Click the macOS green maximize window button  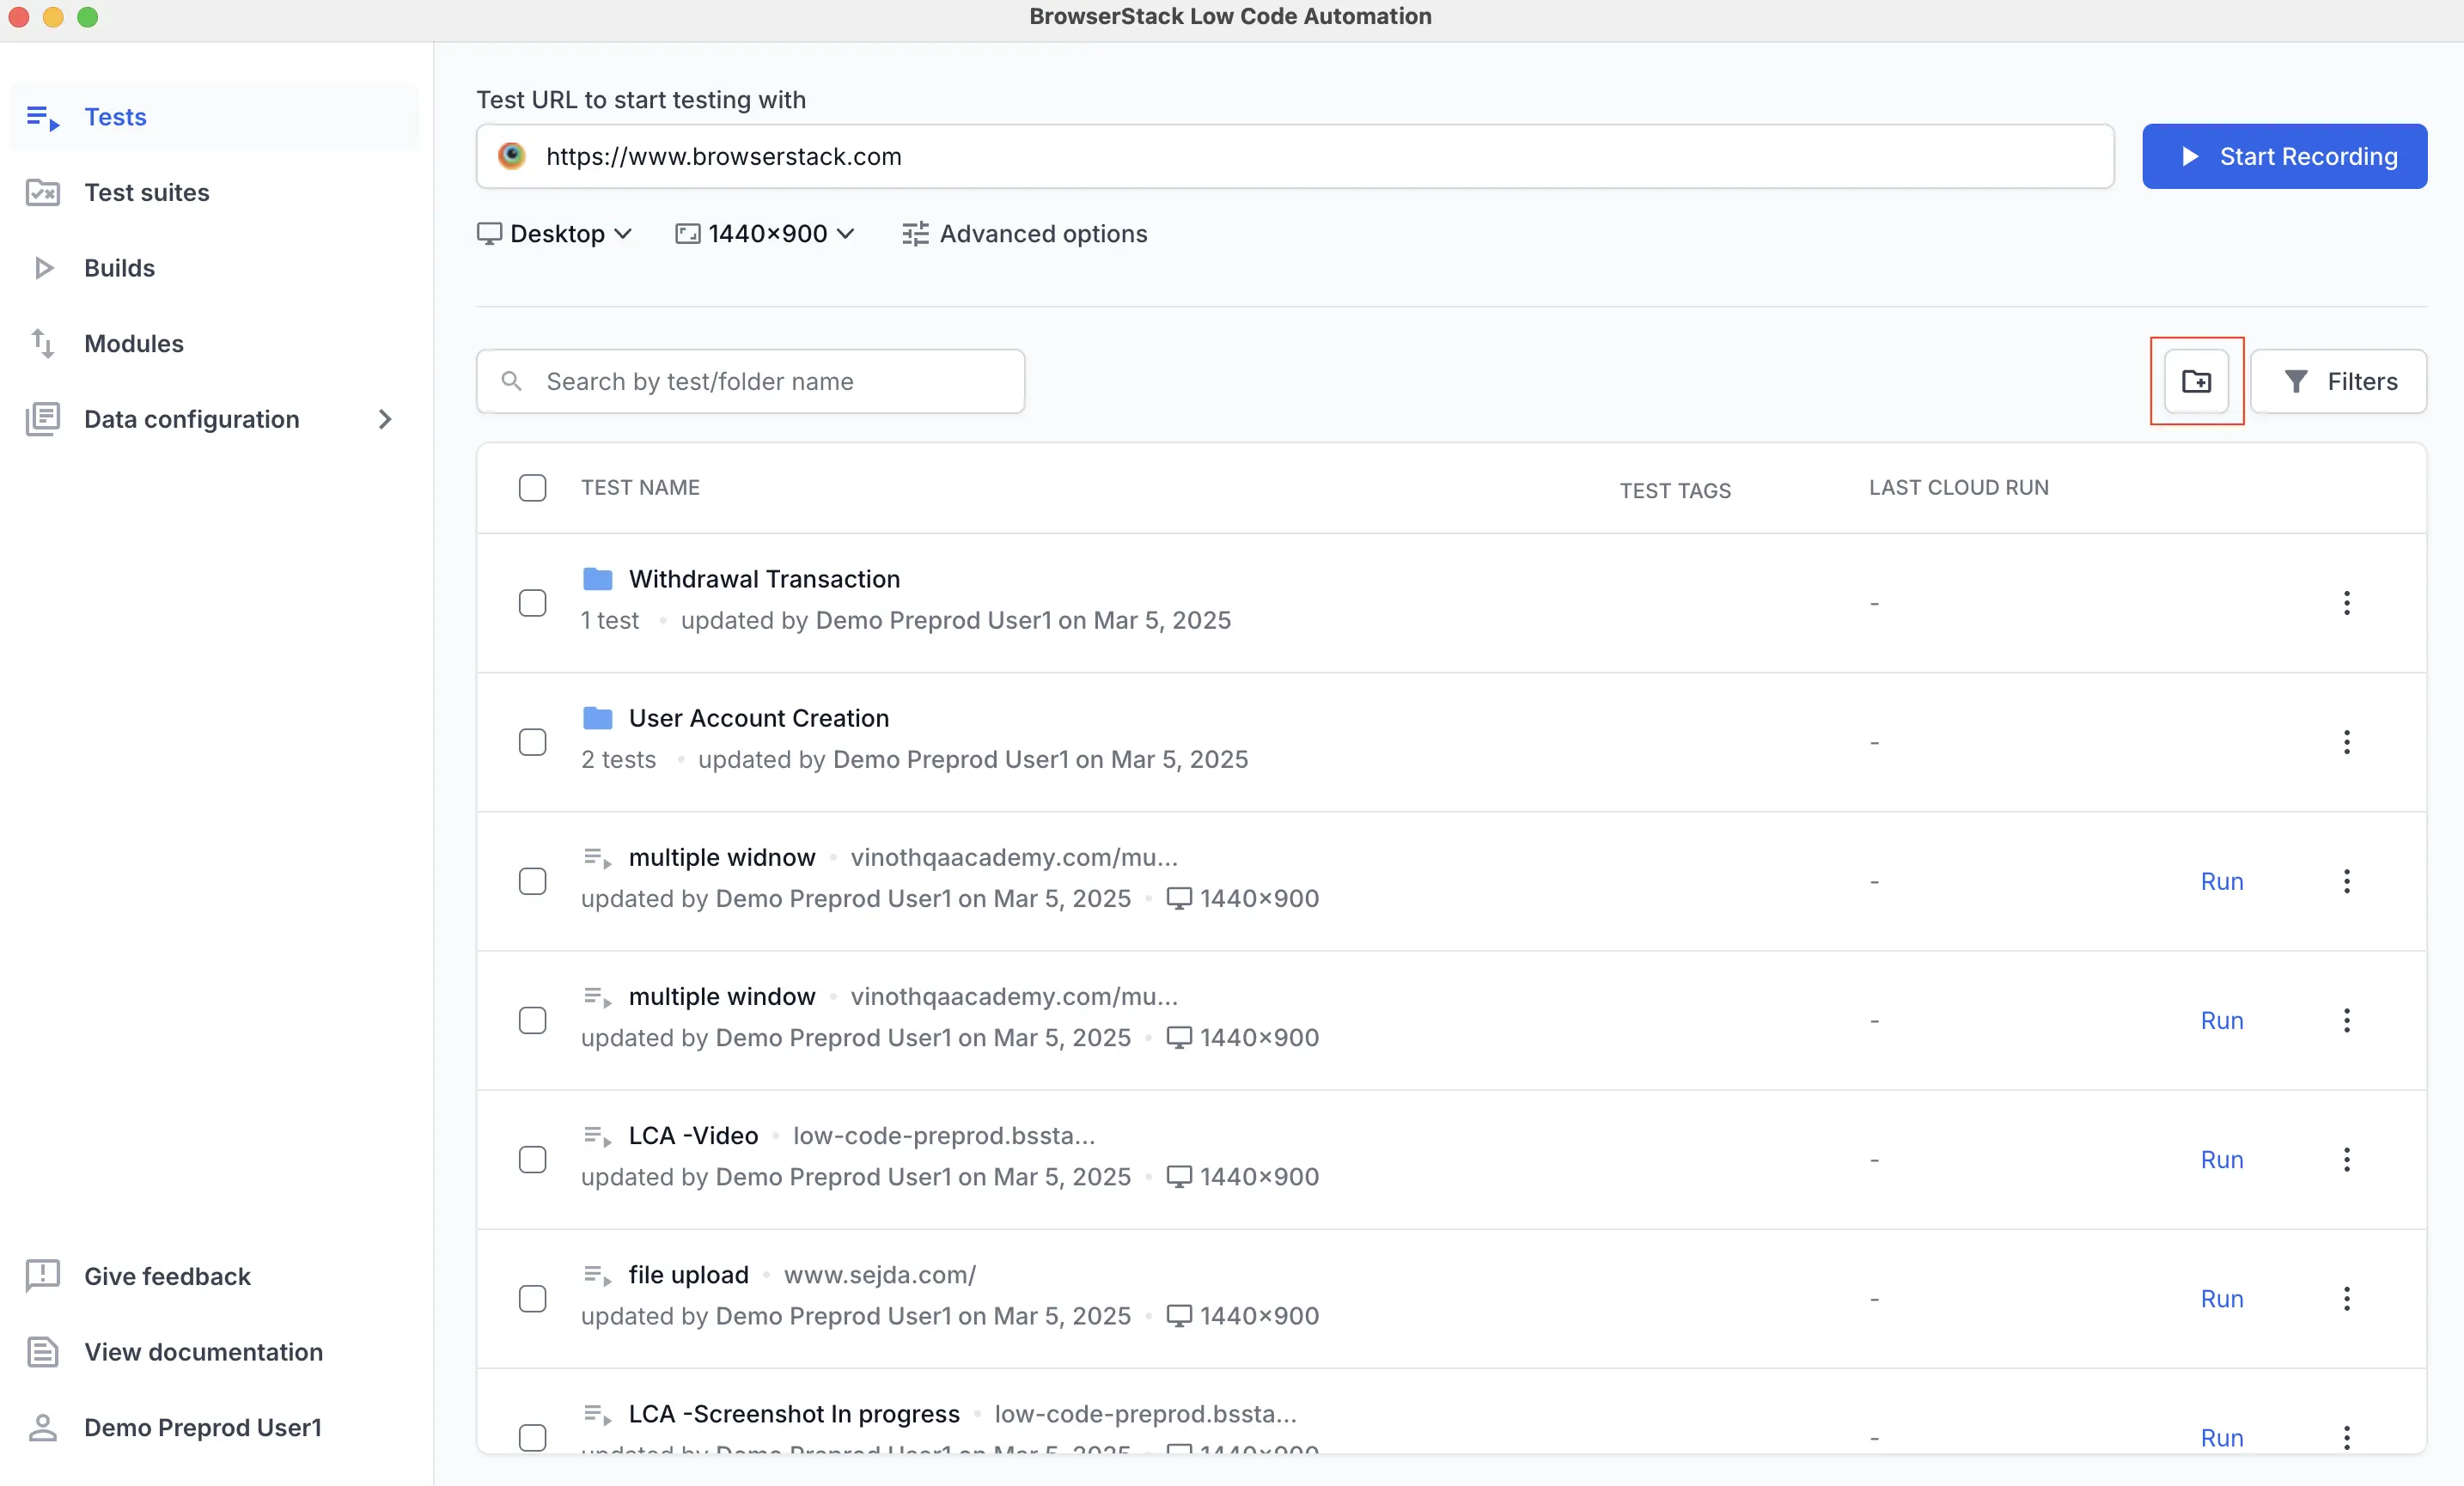click(x=88, y=16)
